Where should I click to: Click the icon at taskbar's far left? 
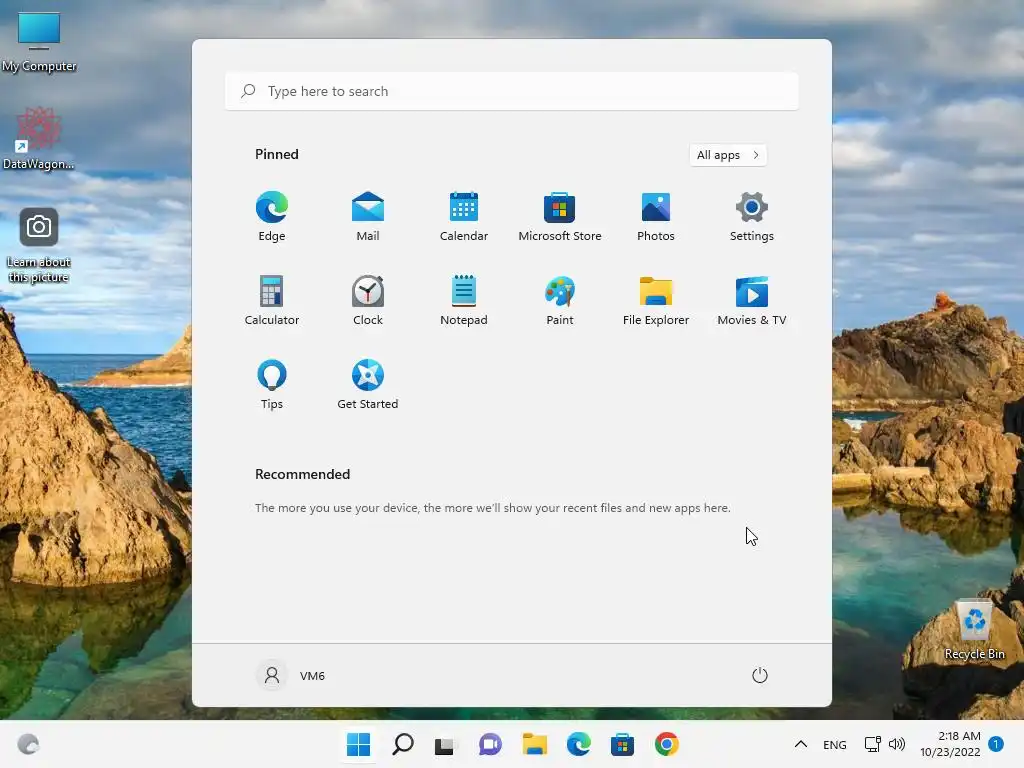coord(28,744)
